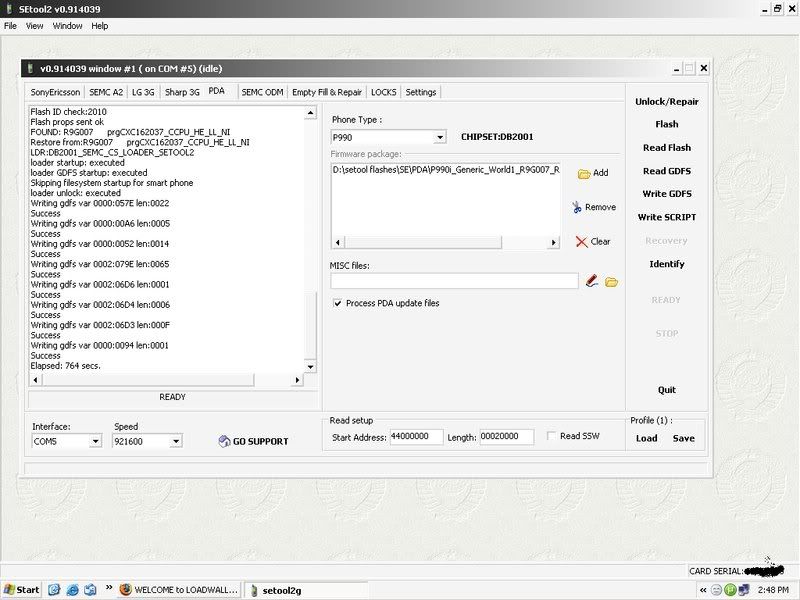800x600 pixels.
Task: Click the taskbar clock showing 2:48 PM
Action: (773, 590)
